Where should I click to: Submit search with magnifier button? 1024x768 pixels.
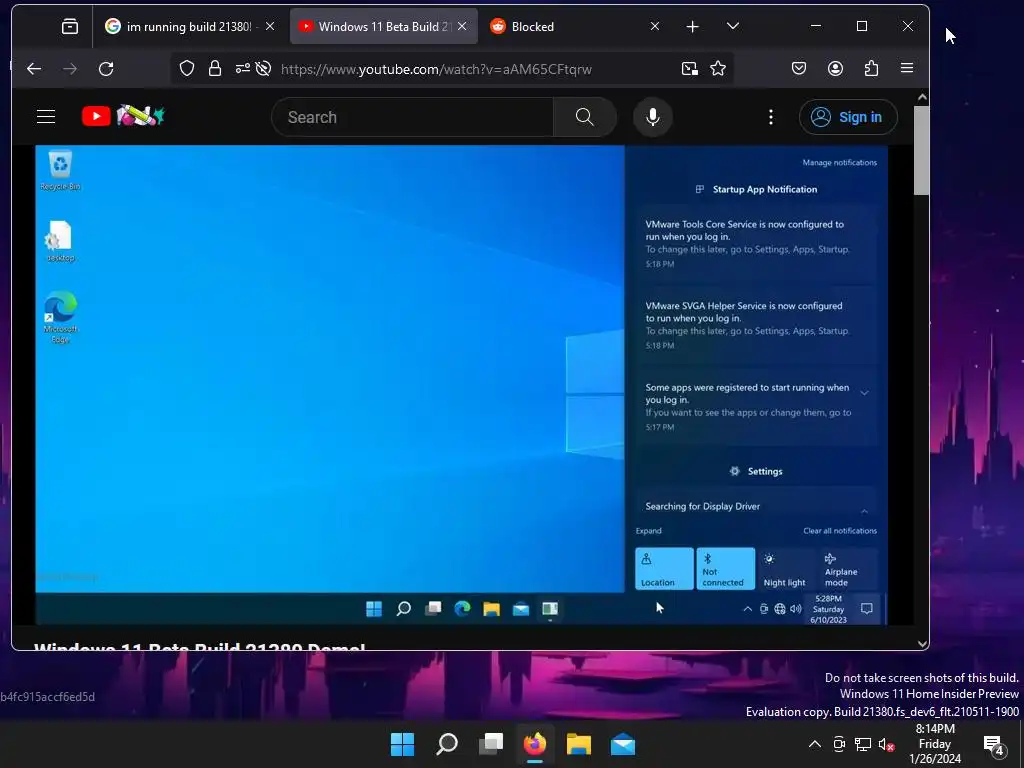point(584,117)
